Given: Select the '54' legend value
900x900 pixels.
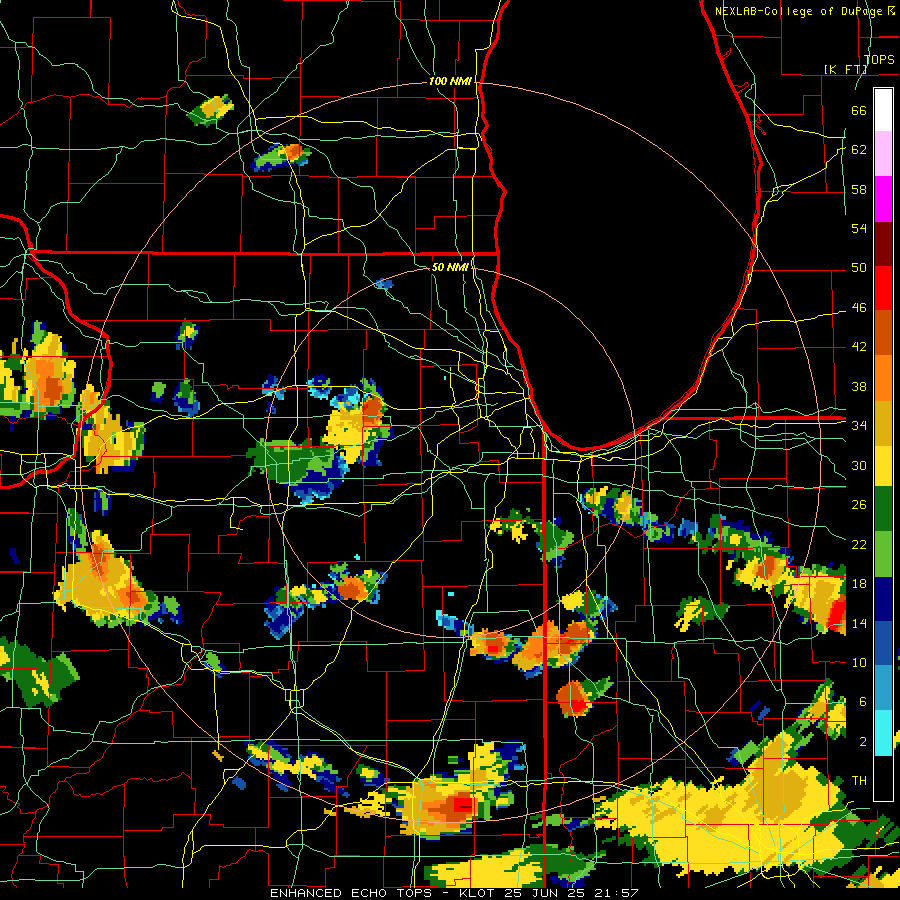Looking at the screenshot, I should tap(859, 228).
